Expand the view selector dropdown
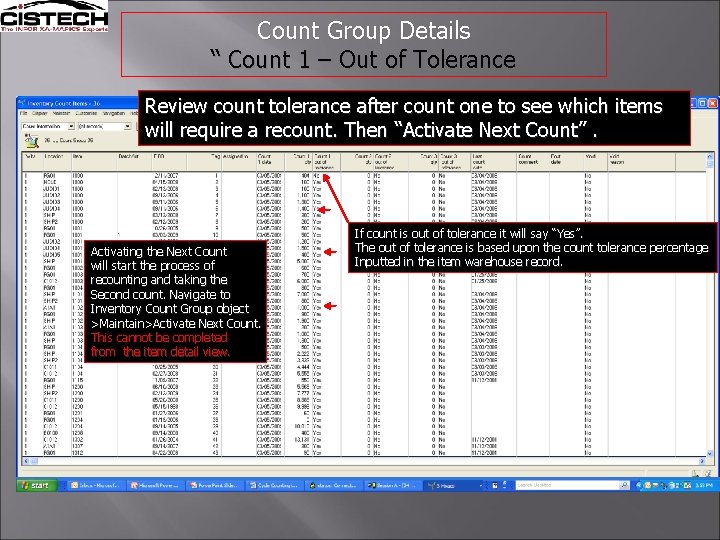720x540 pixels. (71, 126)
